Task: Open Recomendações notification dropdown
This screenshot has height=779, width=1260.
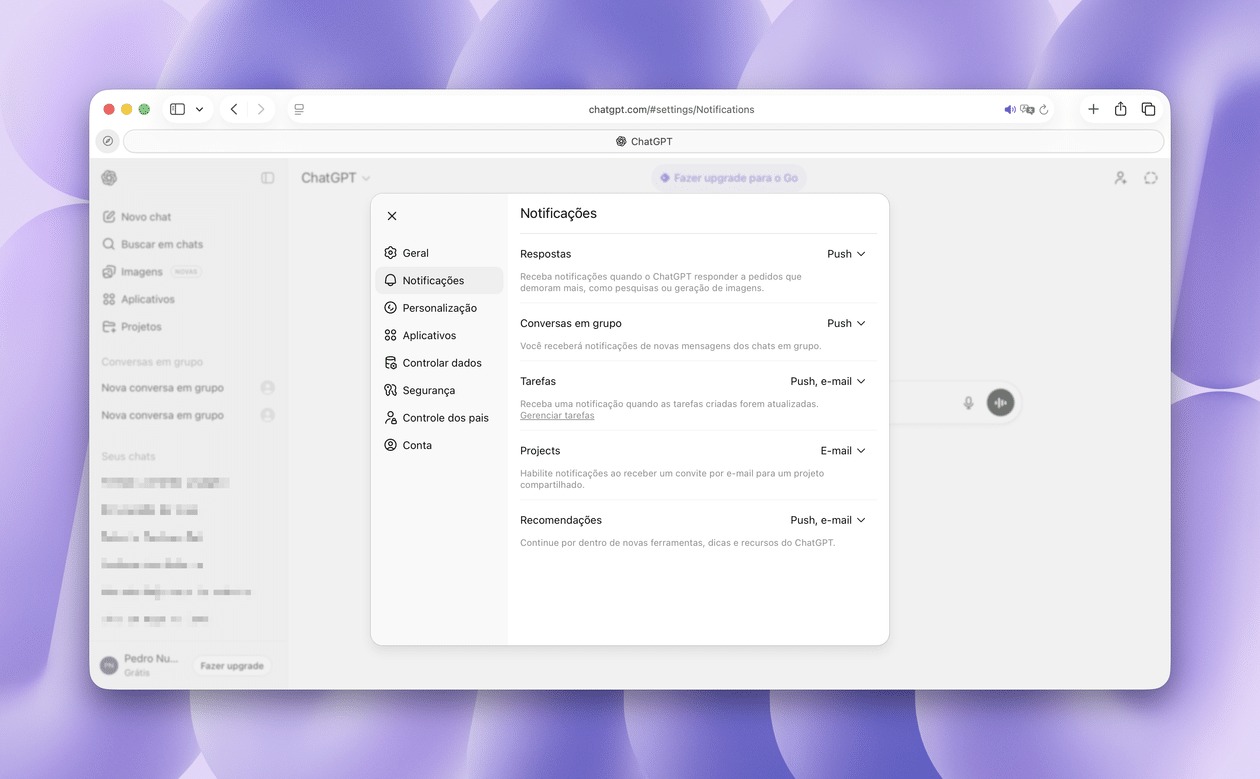Action: click(x=828, y=520)
